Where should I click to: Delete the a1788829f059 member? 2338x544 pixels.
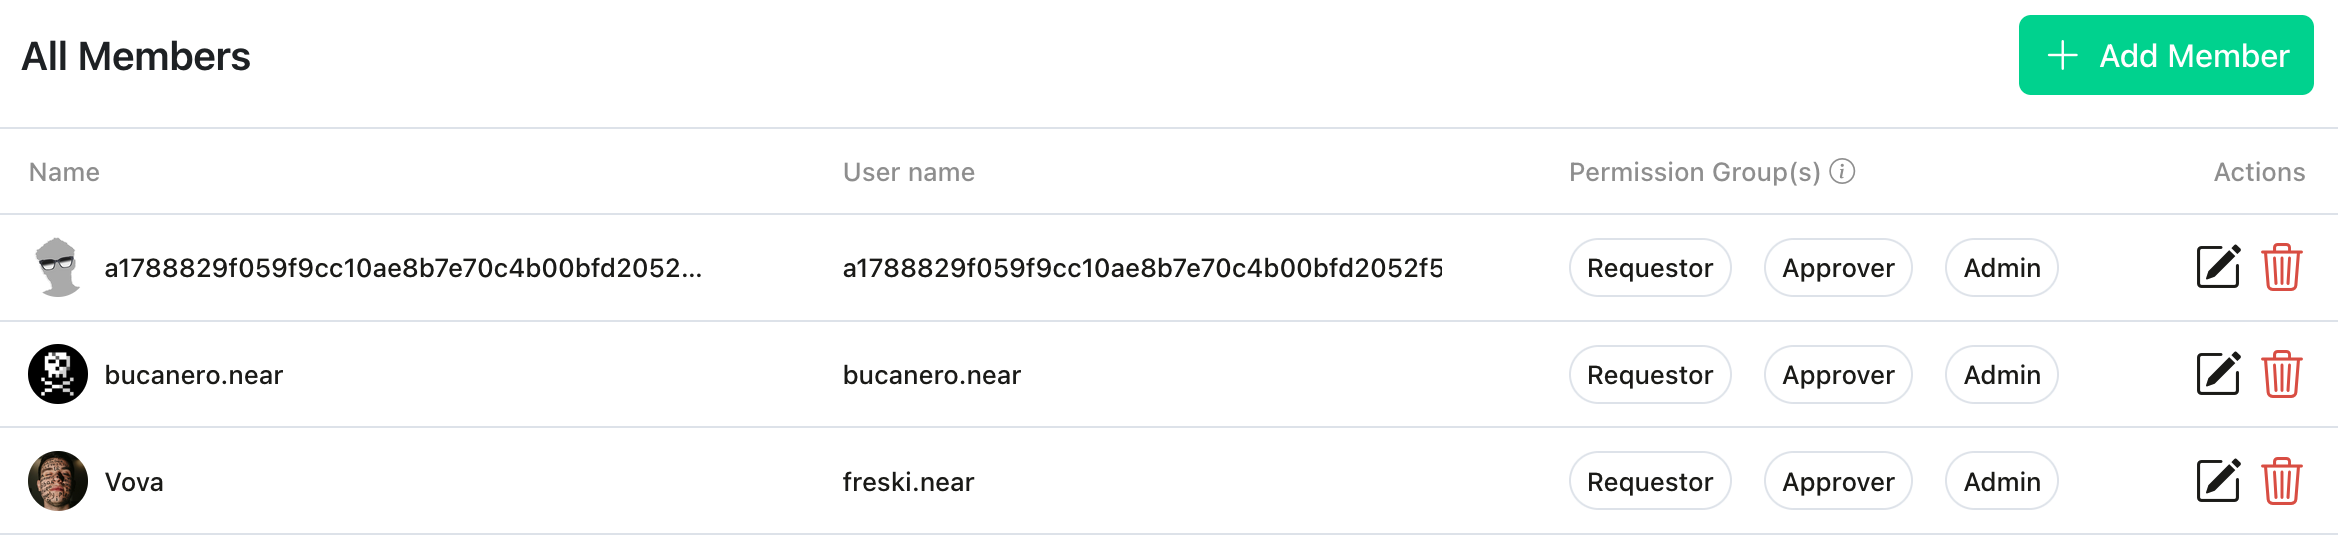[x=2282, y=267]
